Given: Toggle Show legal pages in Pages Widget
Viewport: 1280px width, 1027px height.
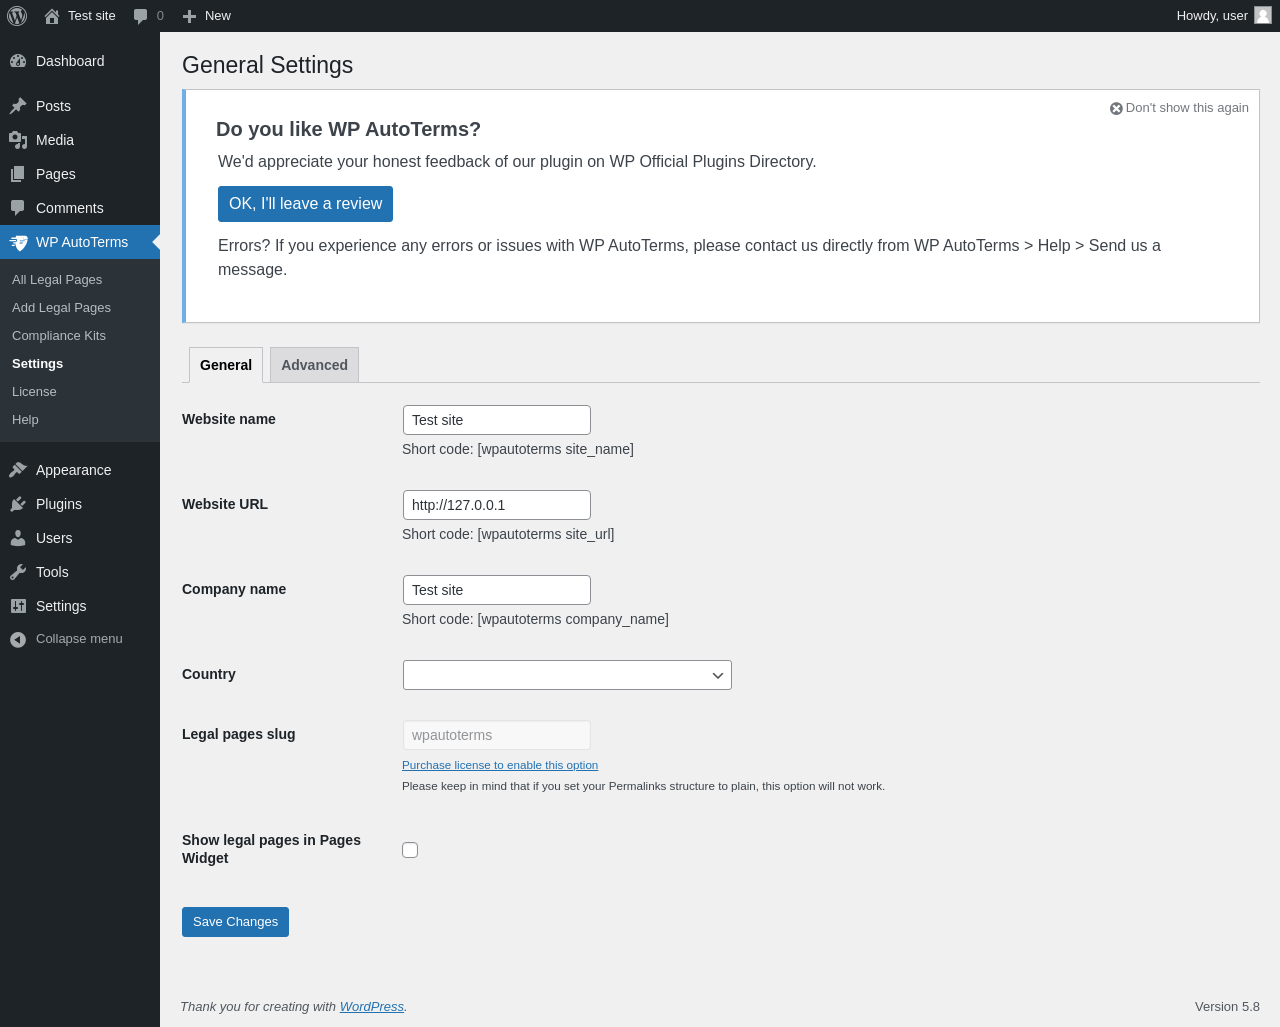Looking at the screenshot, I should 410,850.
